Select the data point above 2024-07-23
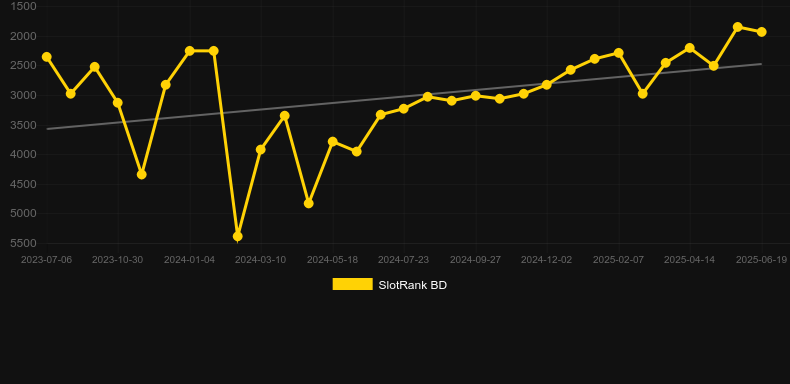 click(x=404, y=108)
